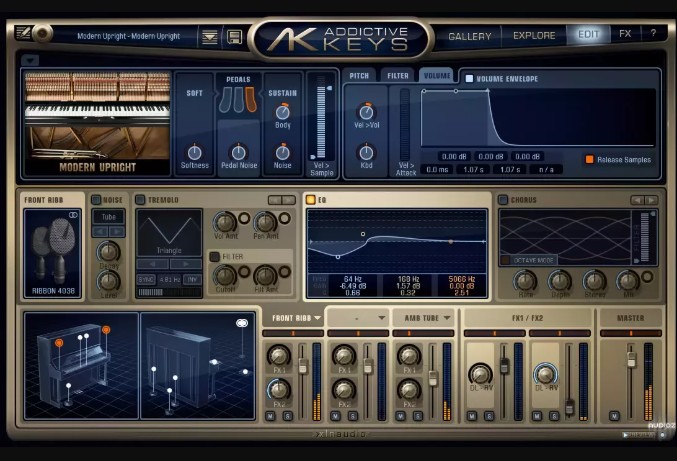
Task: Go to previous Tremolo section page
Action: point(275,200)
